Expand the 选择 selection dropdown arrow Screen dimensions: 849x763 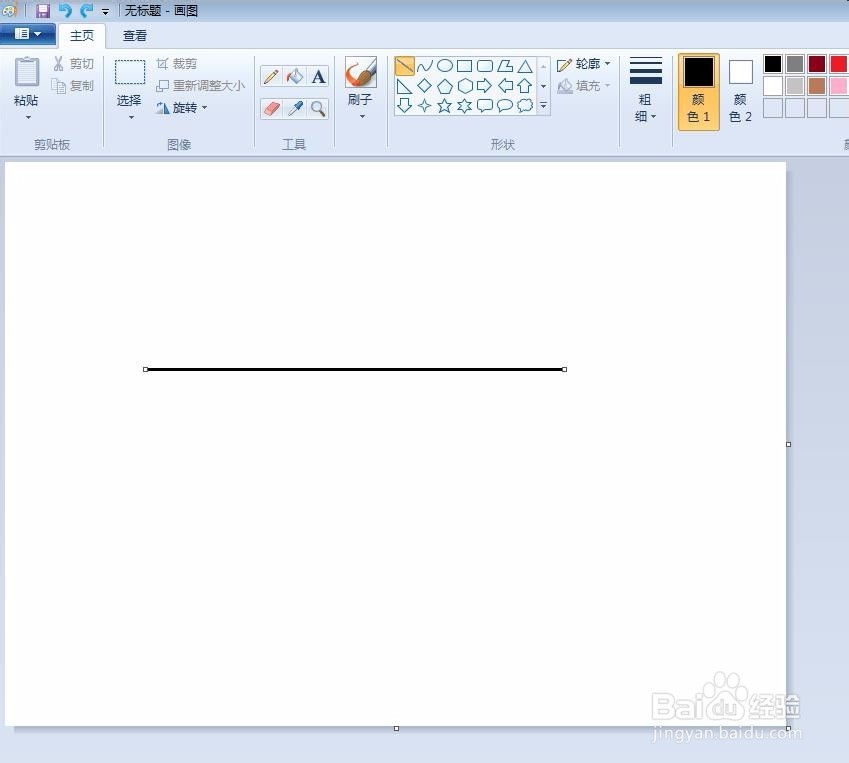click(x=130, y=118)
